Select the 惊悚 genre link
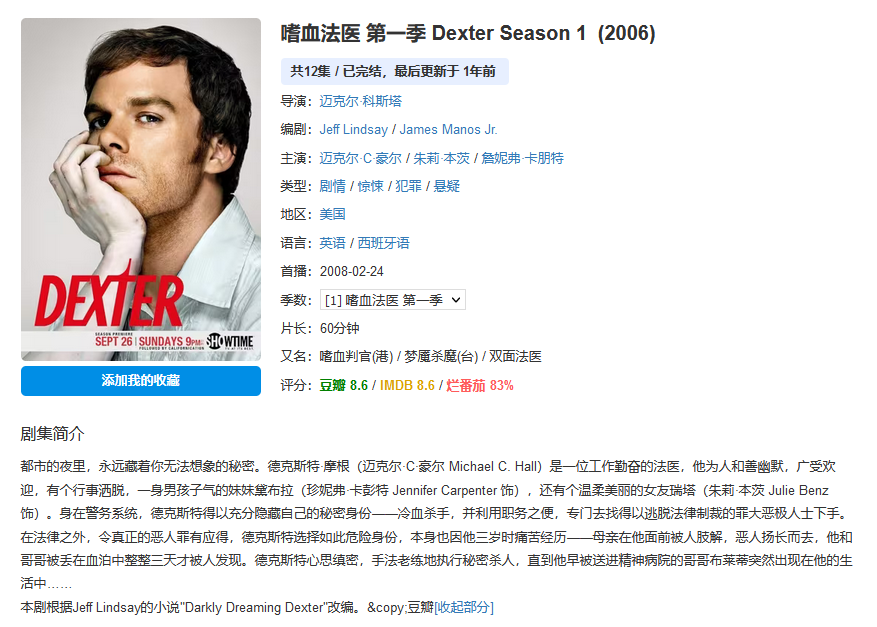 click(370, 186)
